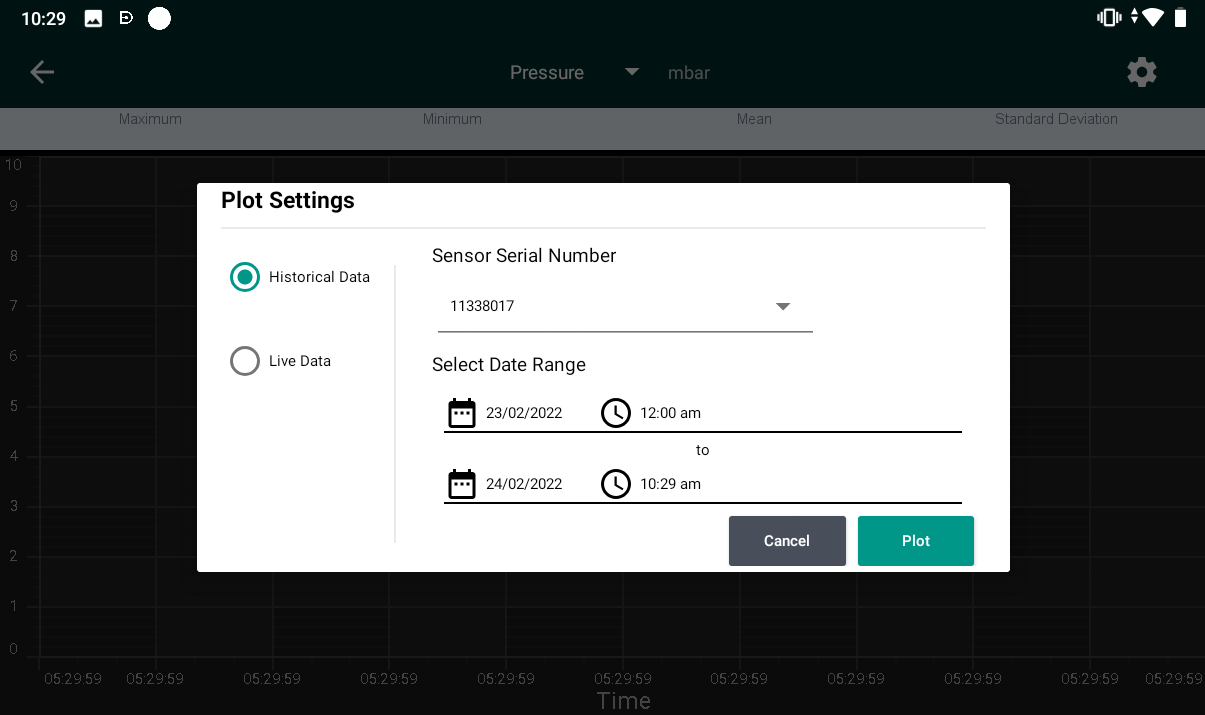Click the start date calendar icon
Screen dimensions: 1205x715
coord(462,413)
